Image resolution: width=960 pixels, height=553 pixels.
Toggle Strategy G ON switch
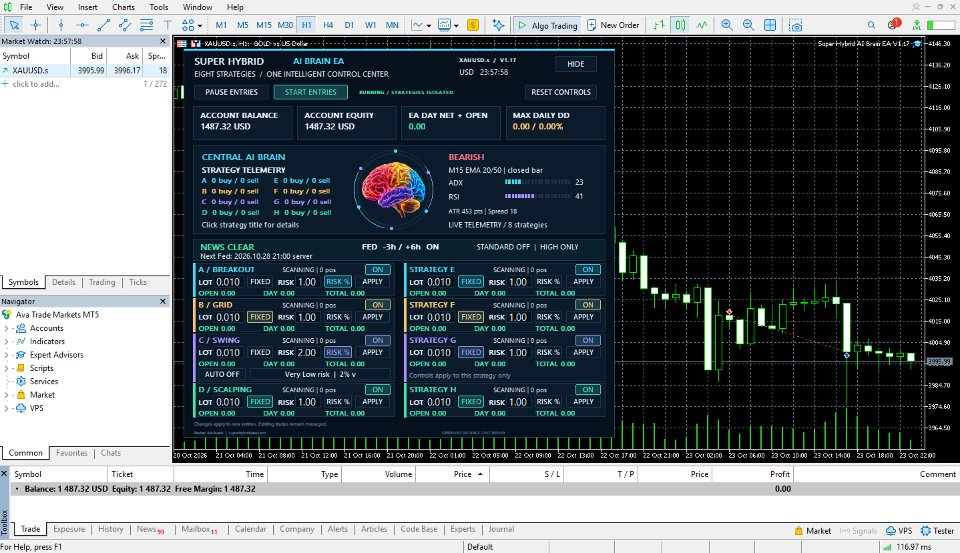(x=588, y=340)
